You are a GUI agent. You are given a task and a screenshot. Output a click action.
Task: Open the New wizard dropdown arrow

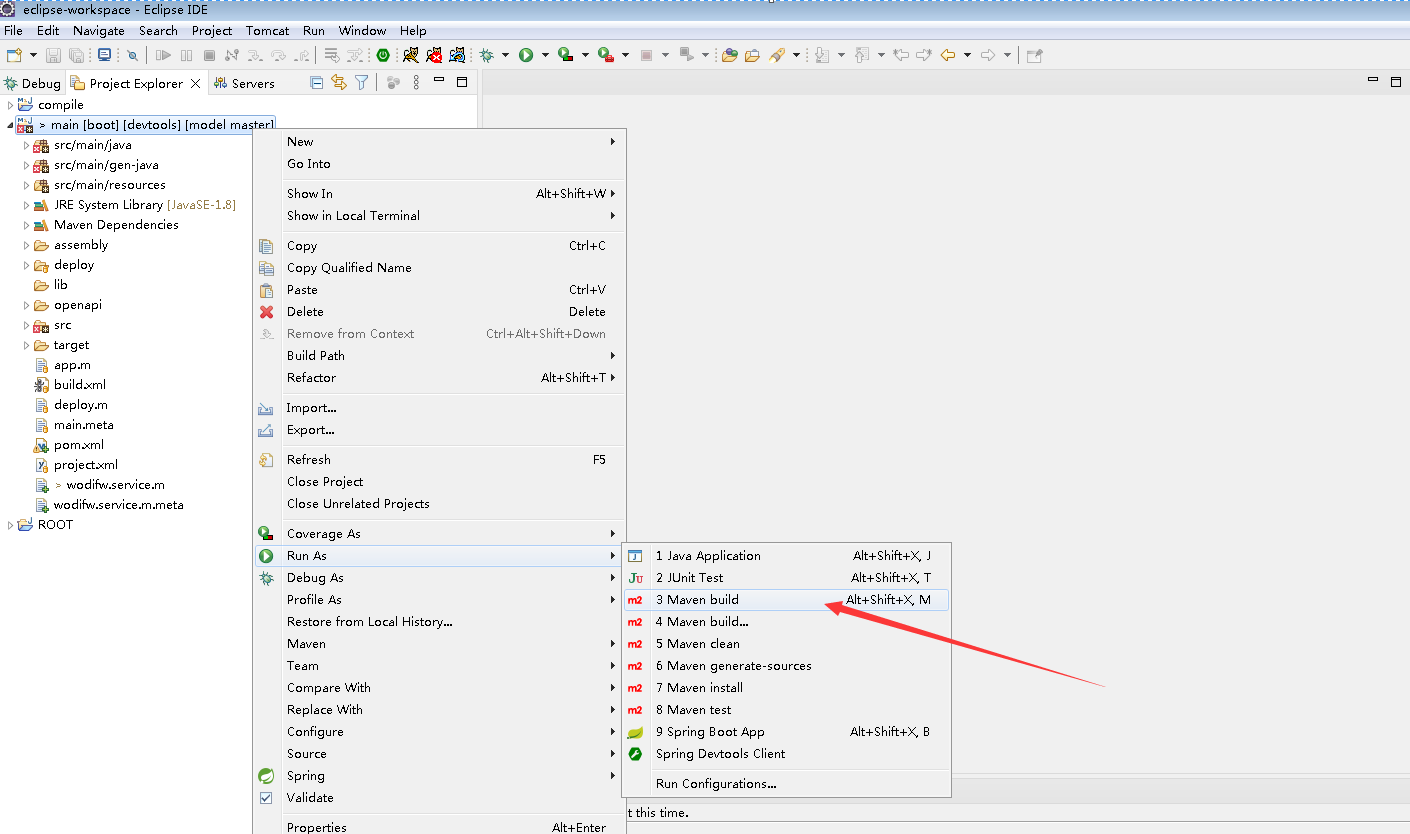pos(33,55)
